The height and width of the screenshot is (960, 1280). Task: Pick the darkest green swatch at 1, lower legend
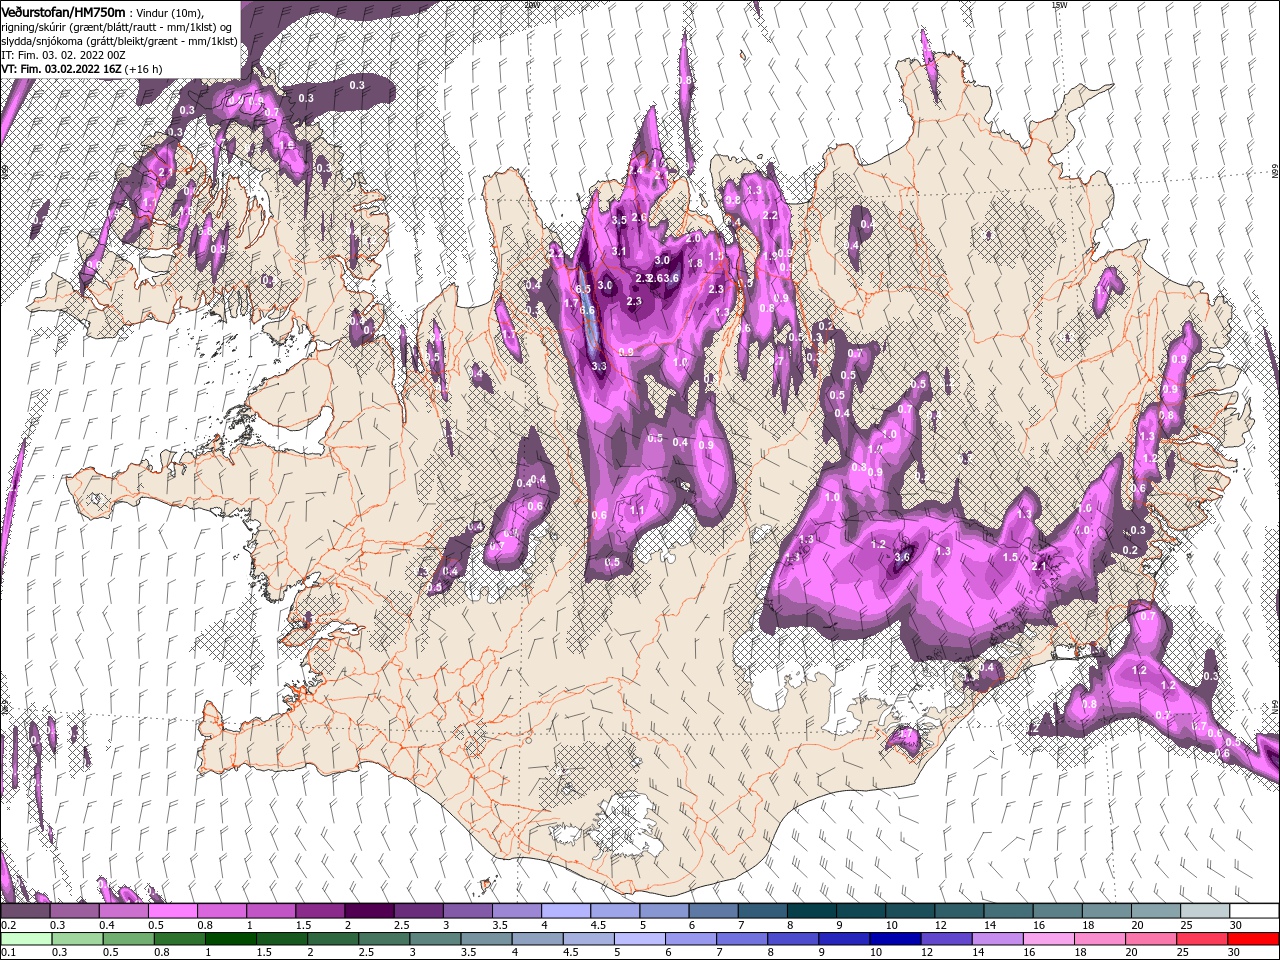pos(231,939)
